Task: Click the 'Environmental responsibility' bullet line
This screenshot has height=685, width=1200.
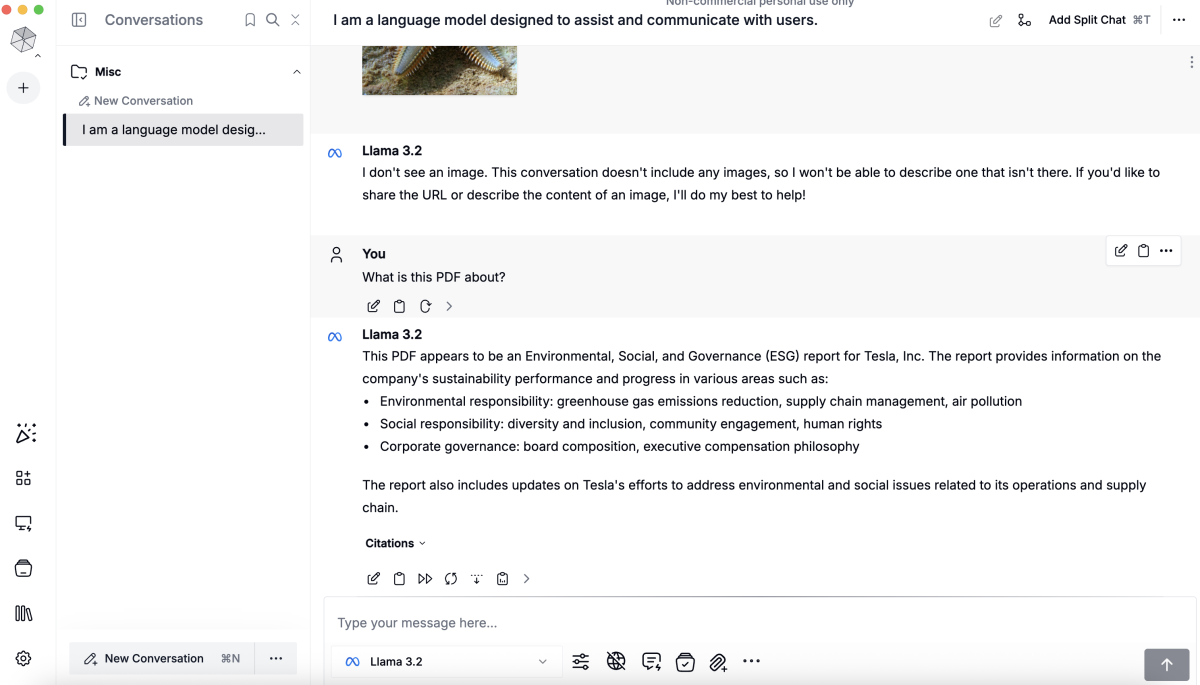Action: click(x=701, y=401)
